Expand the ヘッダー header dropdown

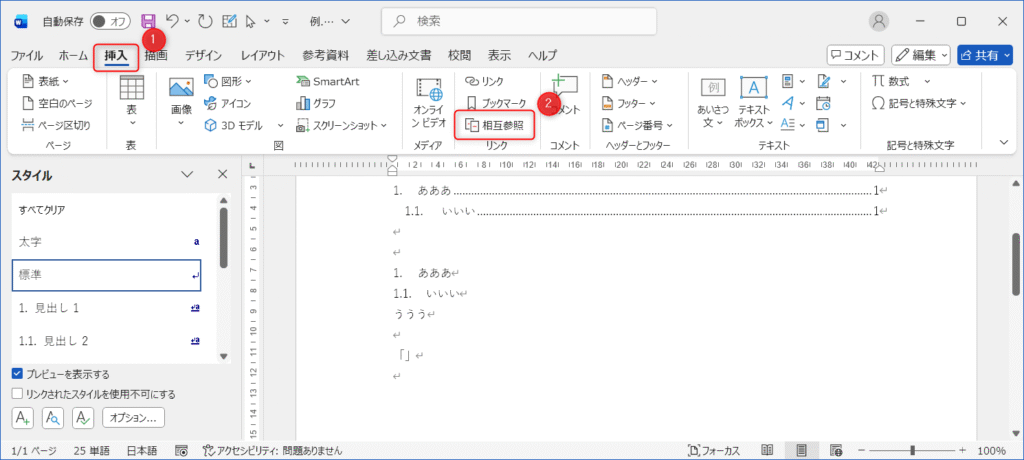[630, 81]
